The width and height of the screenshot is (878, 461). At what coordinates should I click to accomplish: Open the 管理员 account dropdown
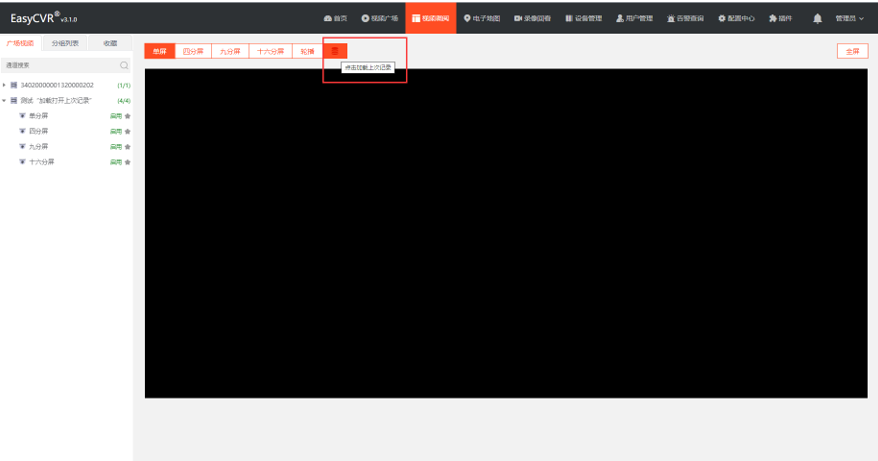tap(849, 18)
